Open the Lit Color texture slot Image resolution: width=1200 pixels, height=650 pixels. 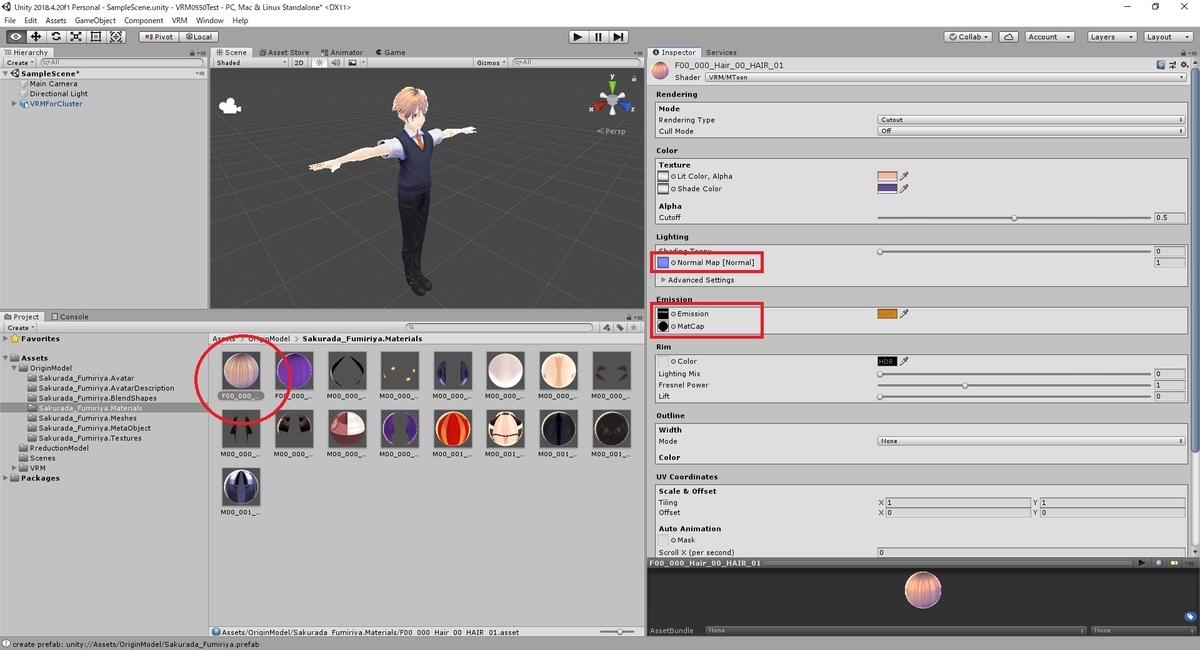[x=663, y=176]
